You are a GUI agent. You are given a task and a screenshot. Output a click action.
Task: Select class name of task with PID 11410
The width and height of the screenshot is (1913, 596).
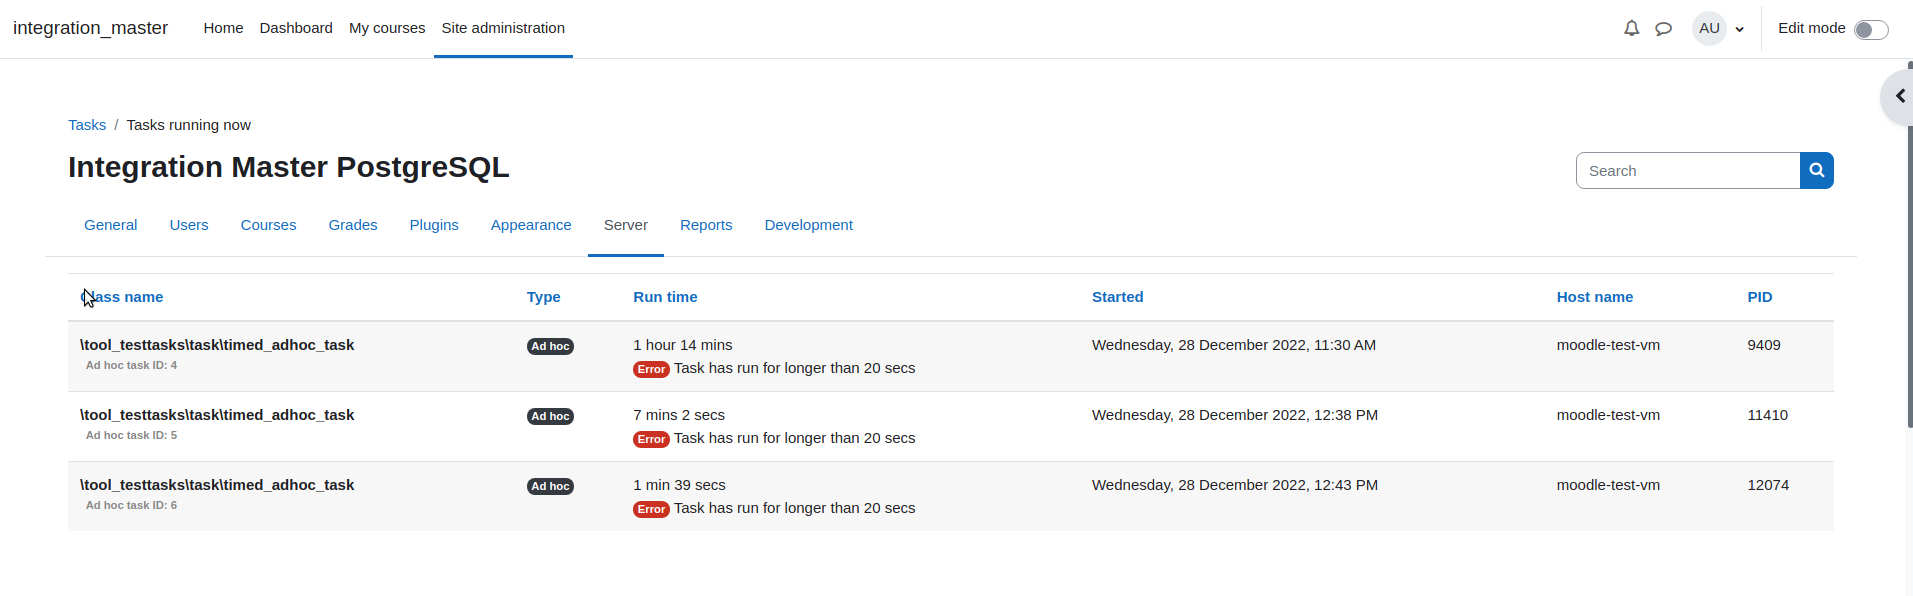tap(217, 415)
